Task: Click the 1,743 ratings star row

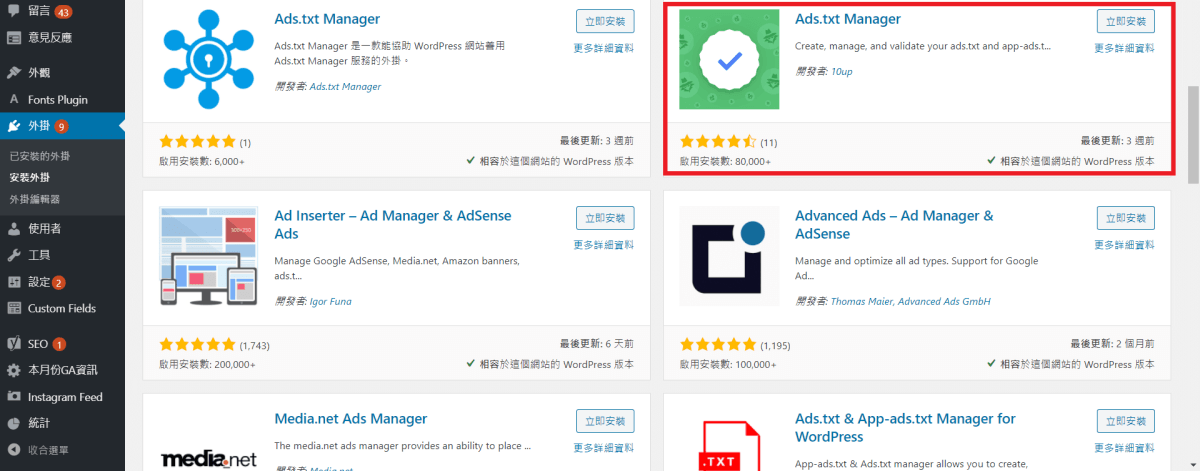Action: 198,345
